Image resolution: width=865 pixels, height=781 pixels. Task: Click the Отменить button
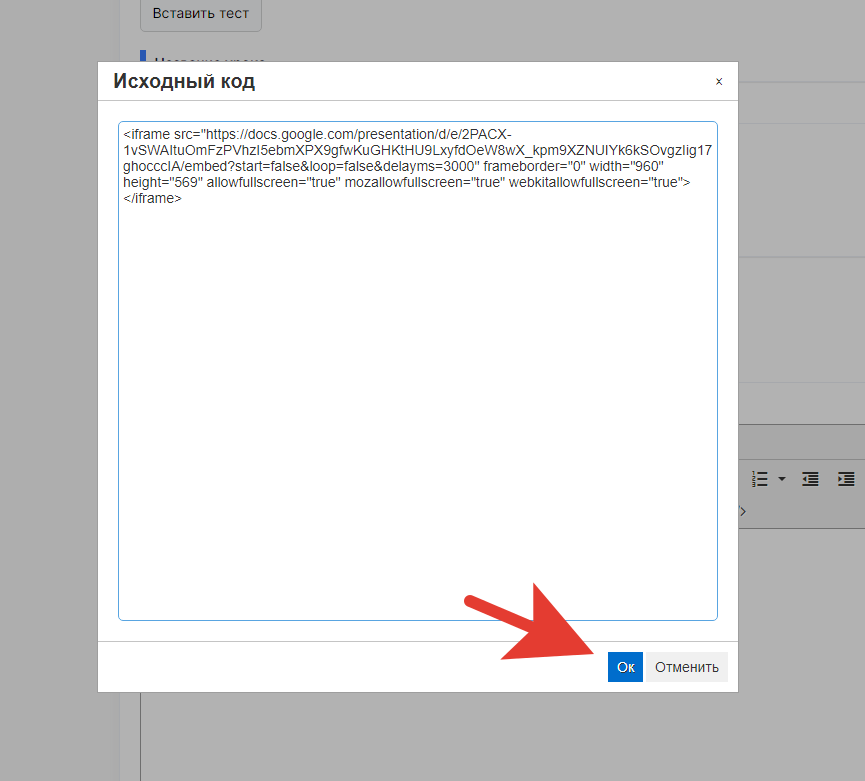(686, 667)
